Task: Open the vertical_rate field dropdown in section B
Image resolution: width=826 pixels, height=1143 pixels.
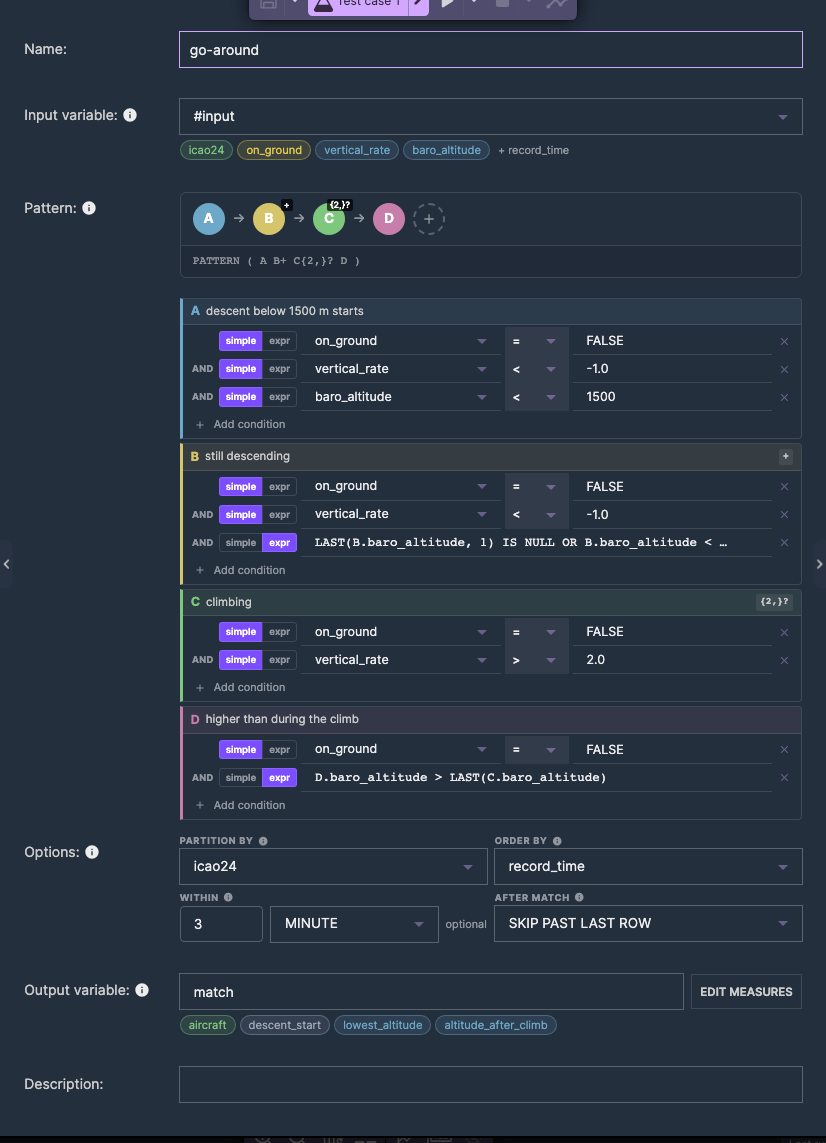Action: (400, 514)
